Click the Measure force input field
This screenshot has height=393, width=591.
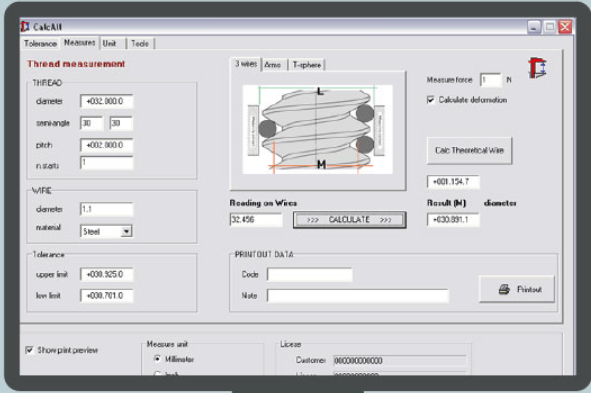coord(490,80)
